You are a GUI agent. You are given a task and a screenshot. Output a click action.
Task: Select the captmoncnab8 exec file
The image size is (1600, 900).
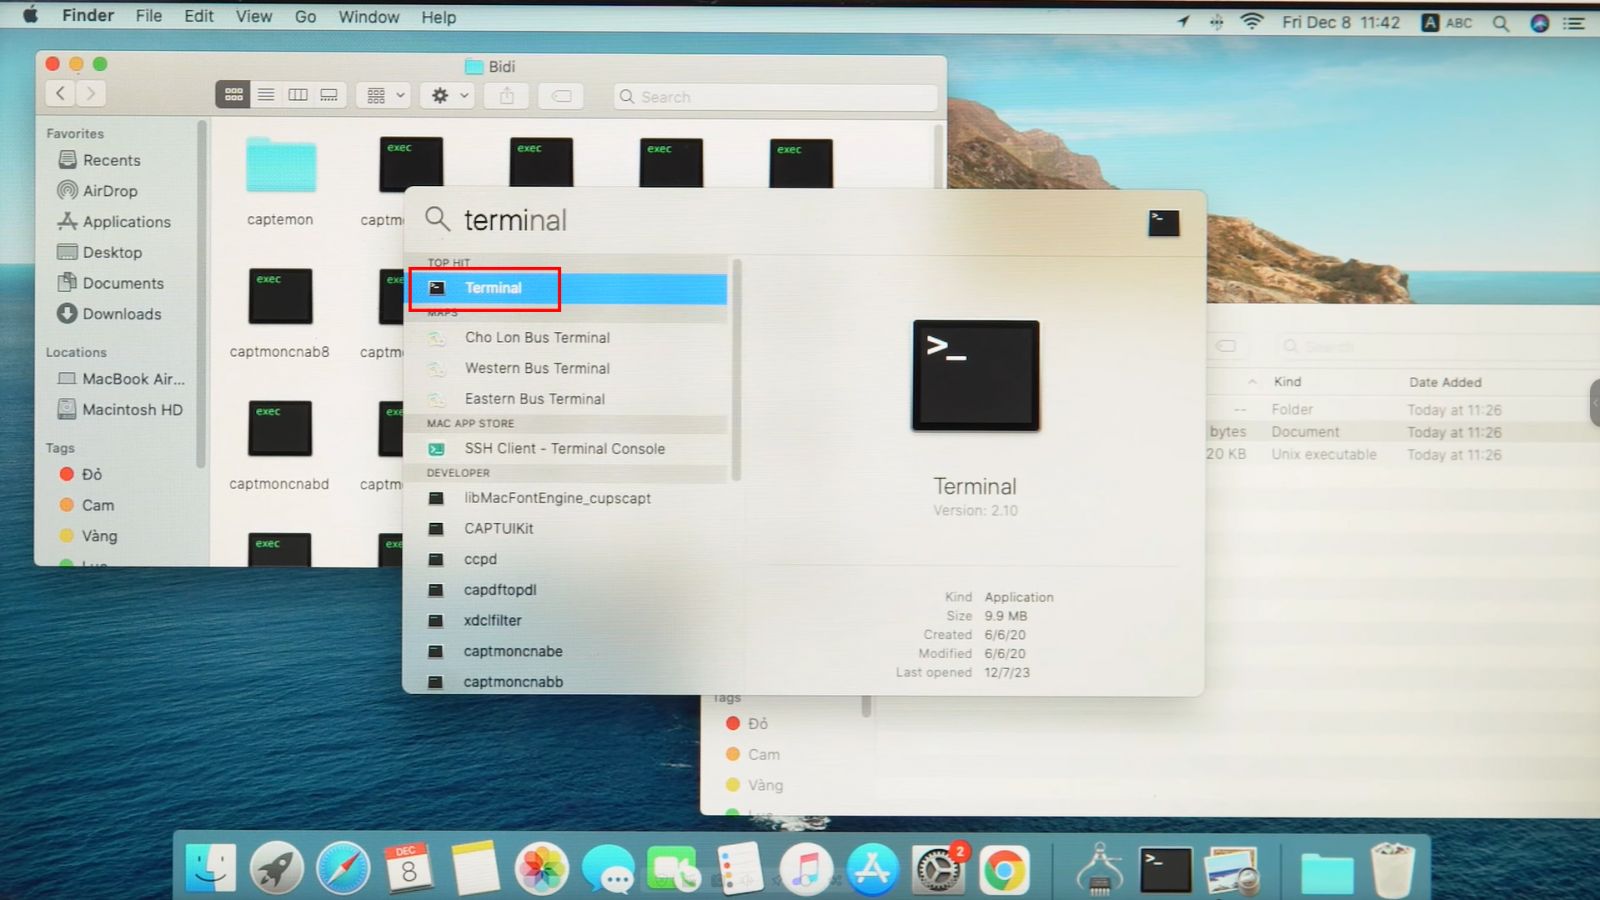tap(280, 296)
